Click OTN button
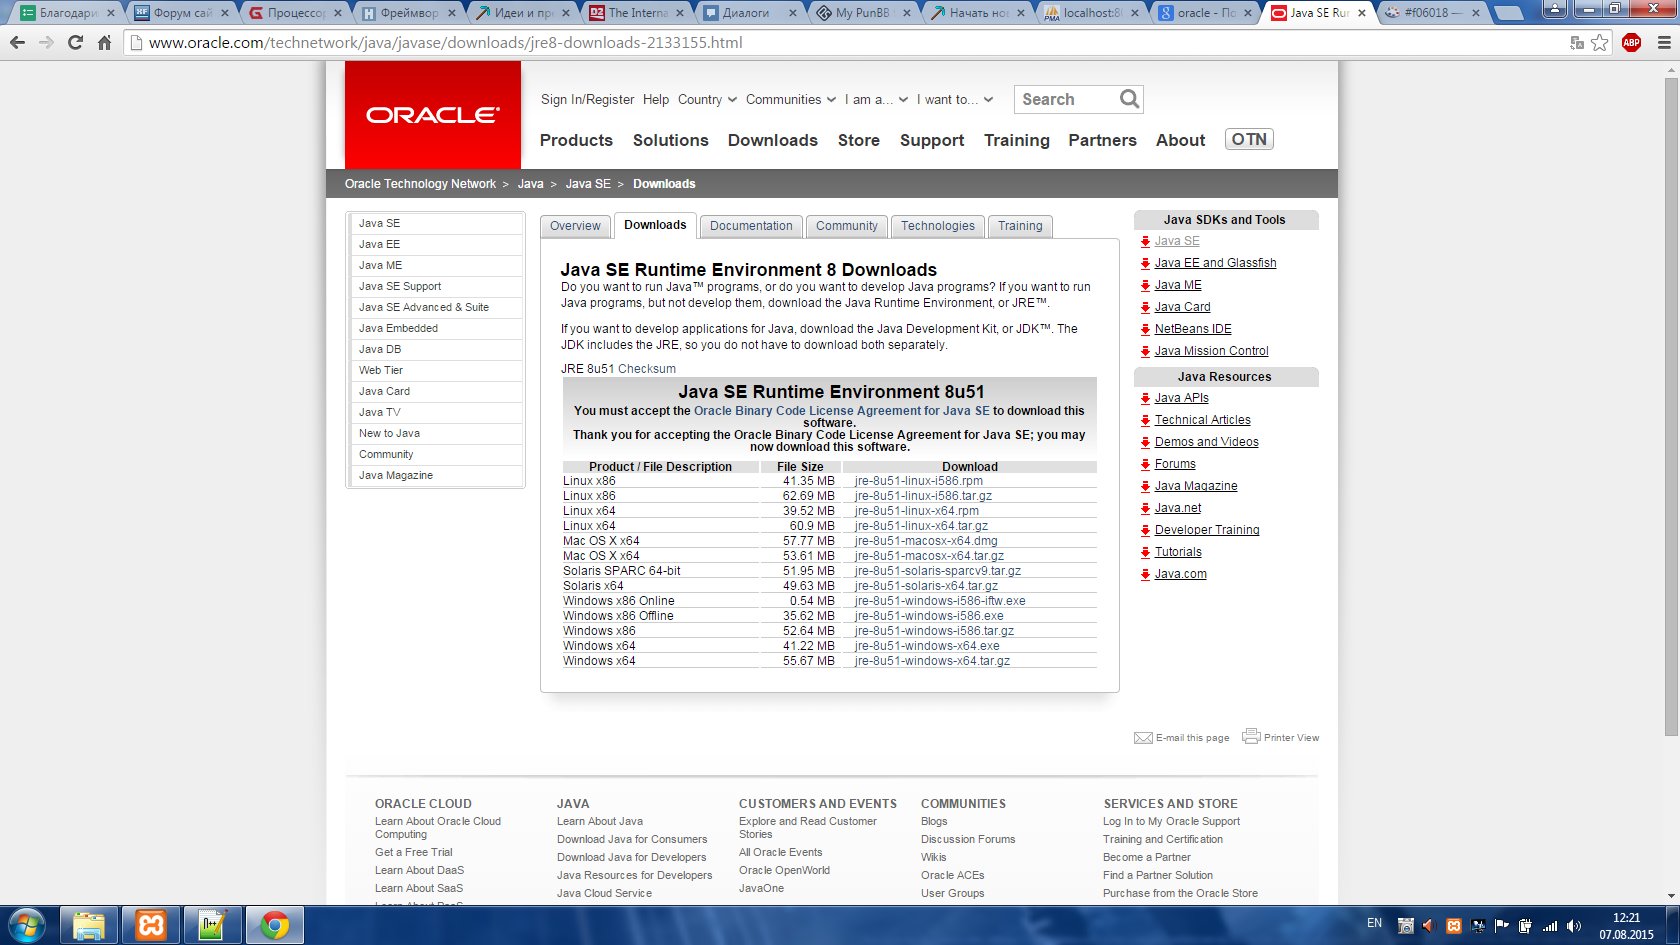1680x945 pixels. [1249, 140]
